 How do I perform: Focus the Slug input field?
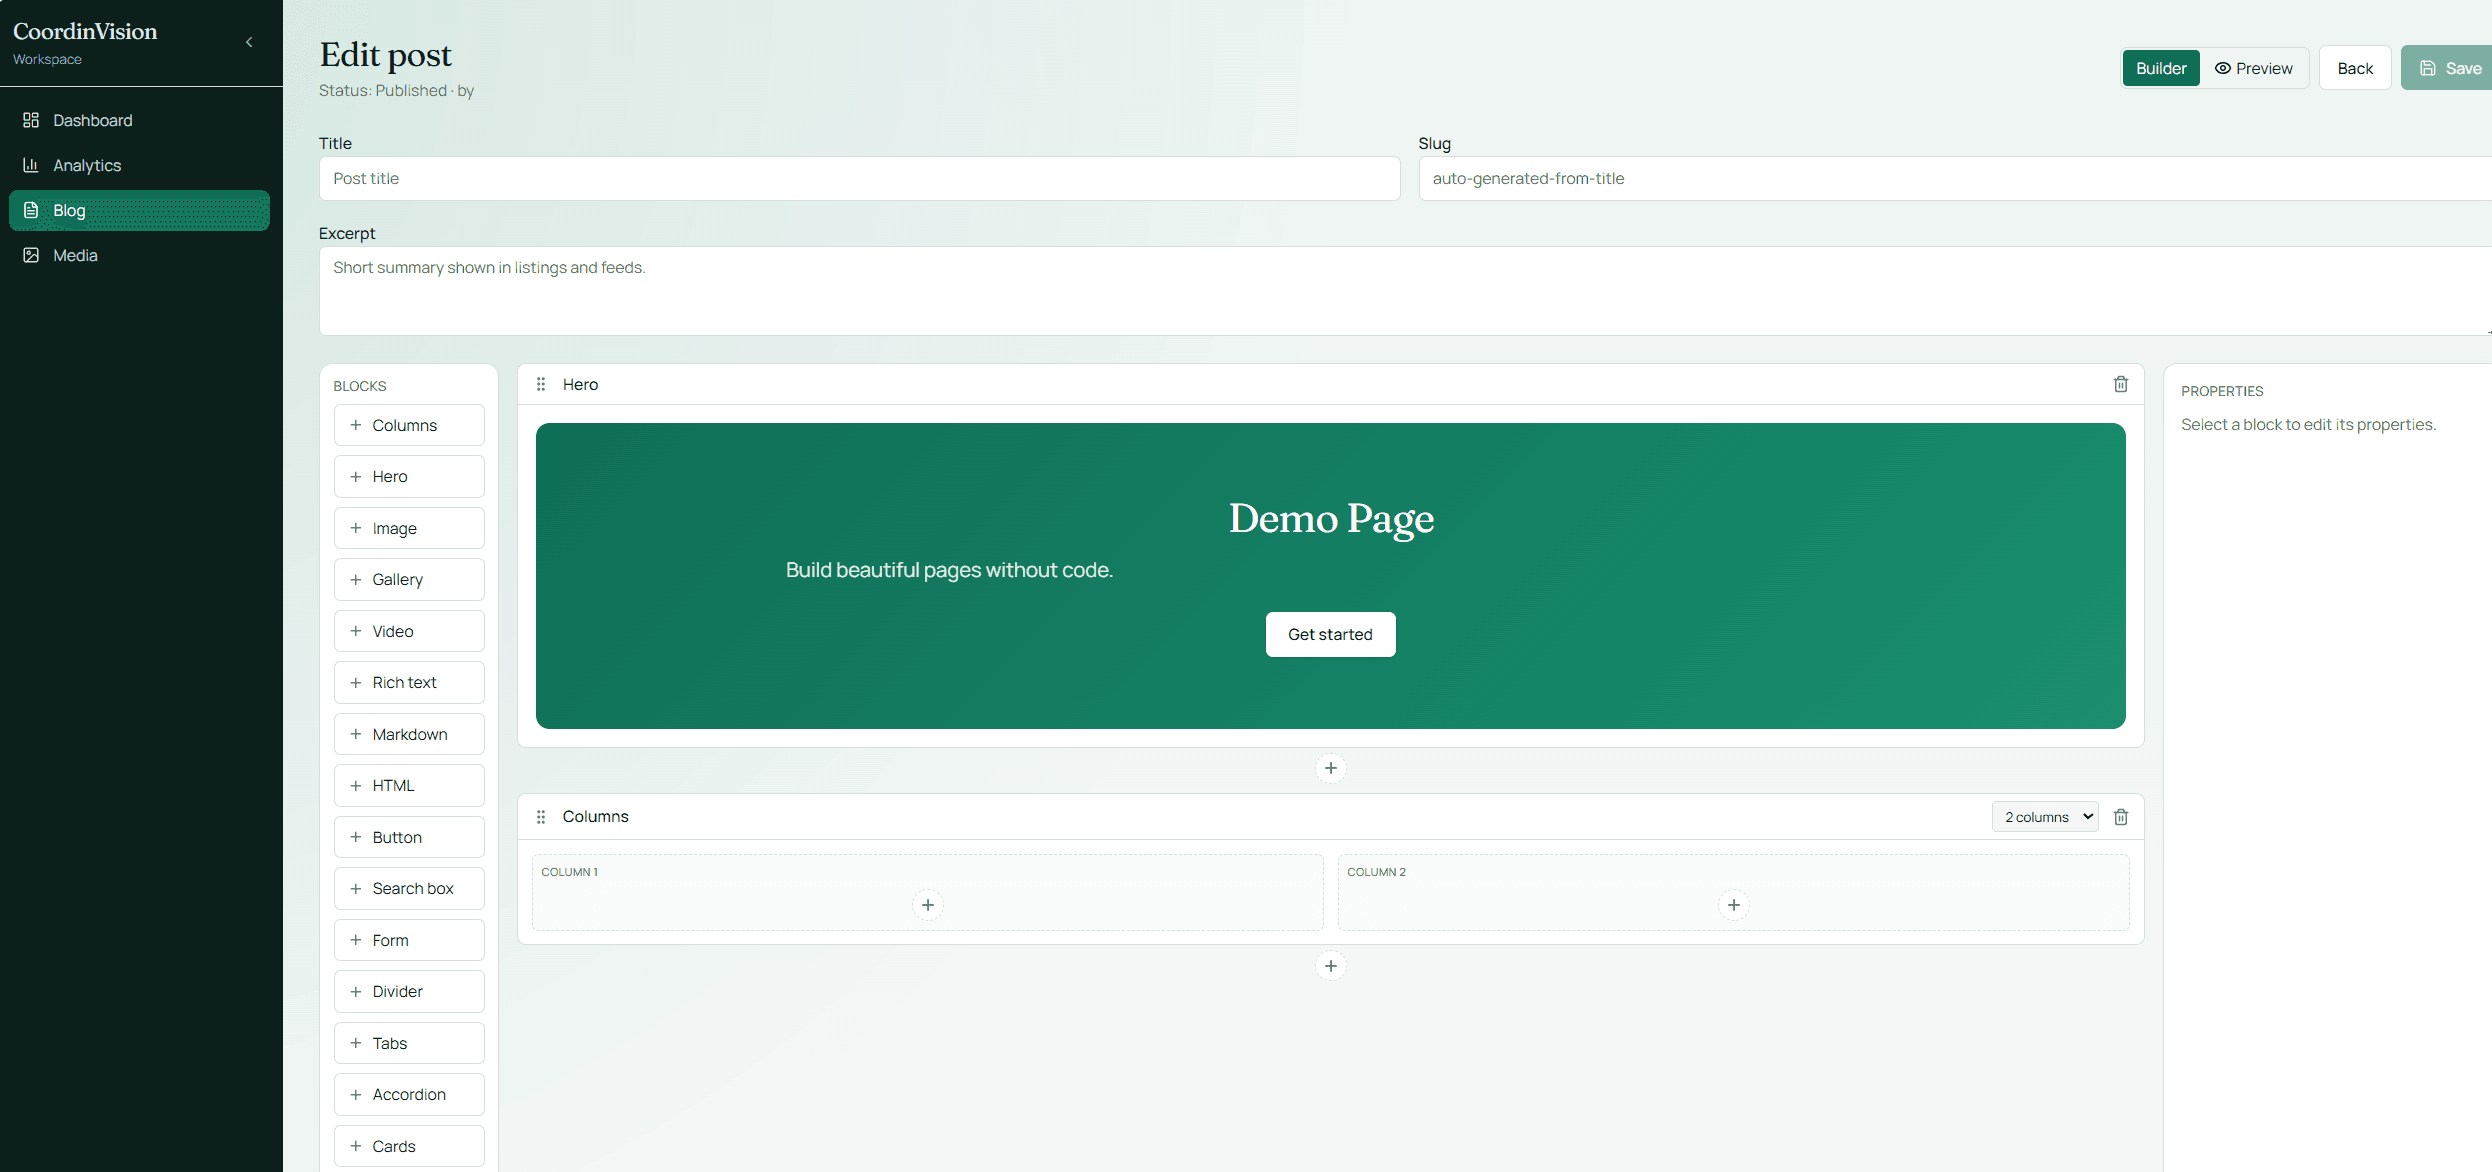1955,178
